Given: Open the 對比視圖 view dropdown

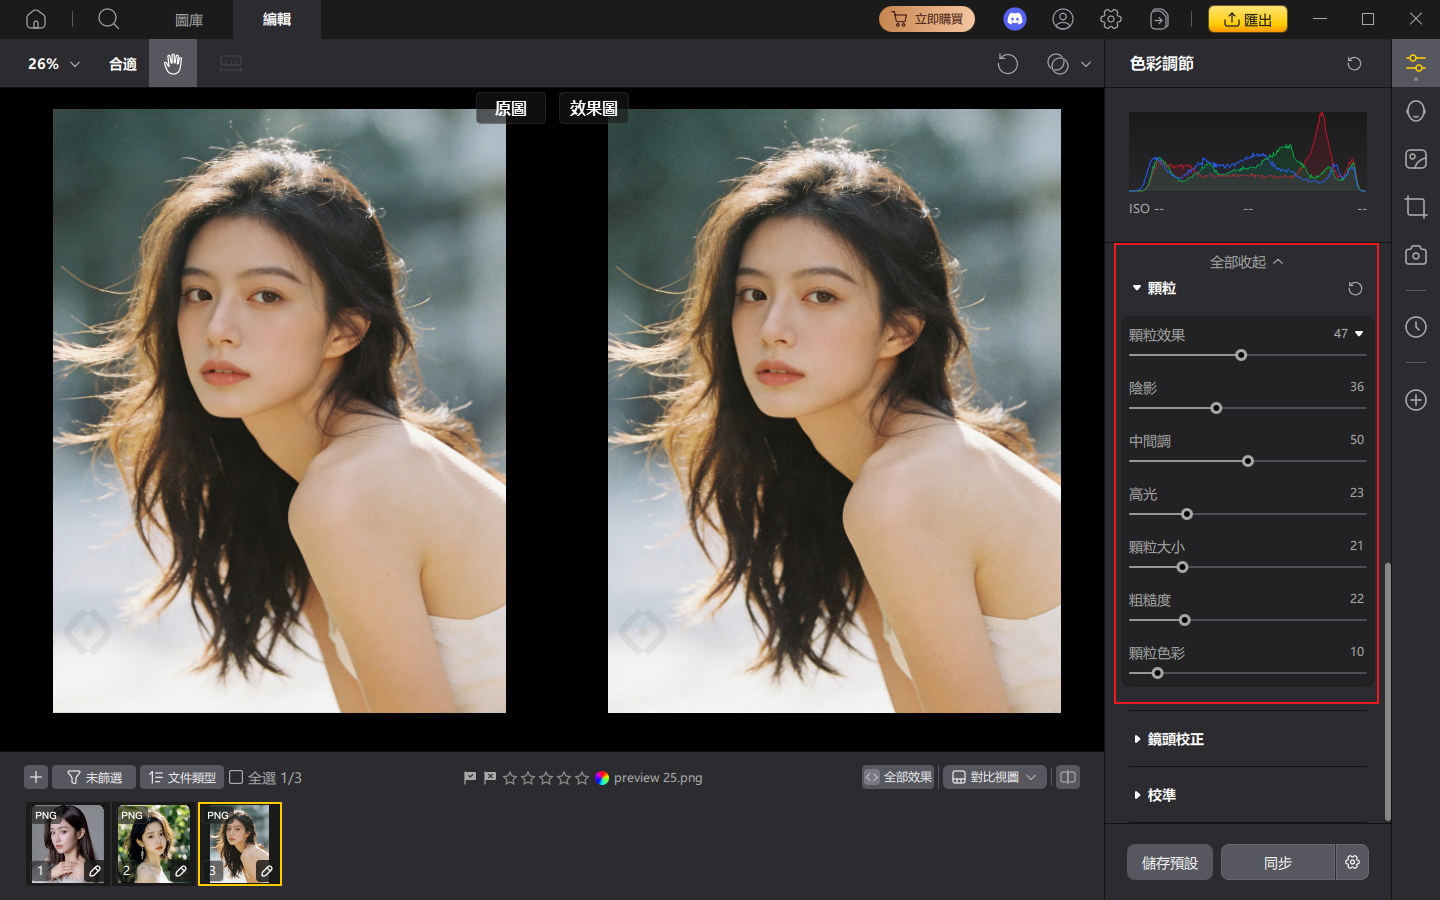Looking at the screenshot, I should pyautogui.click(x=994, y=776).
